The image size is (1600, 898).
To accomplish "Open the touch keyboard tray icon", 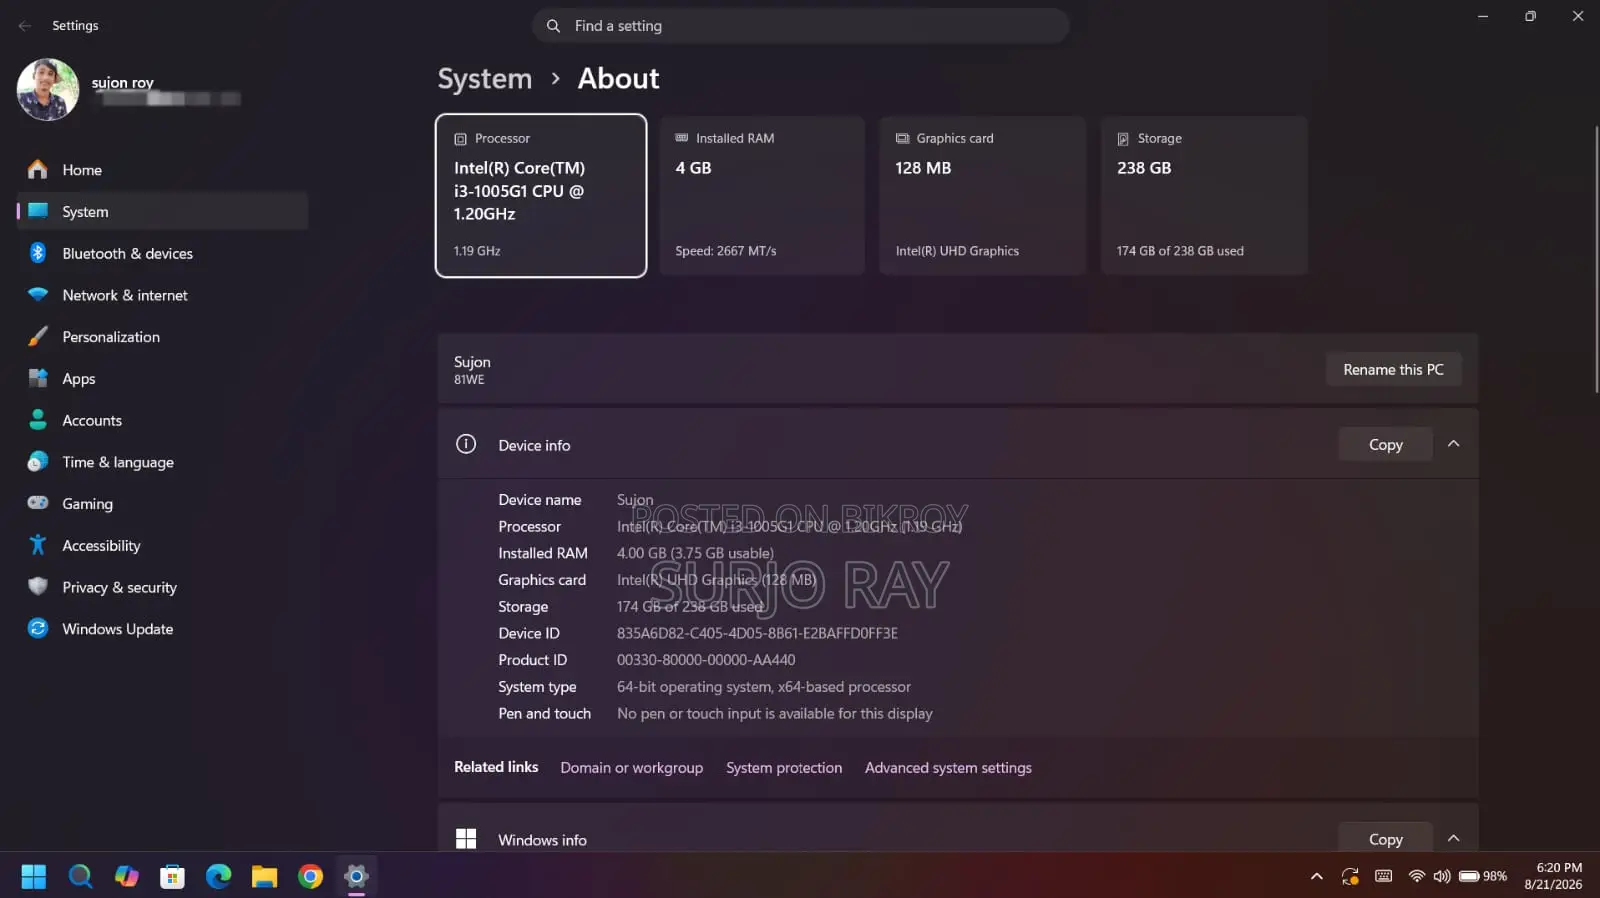I will pos(1384,877).
